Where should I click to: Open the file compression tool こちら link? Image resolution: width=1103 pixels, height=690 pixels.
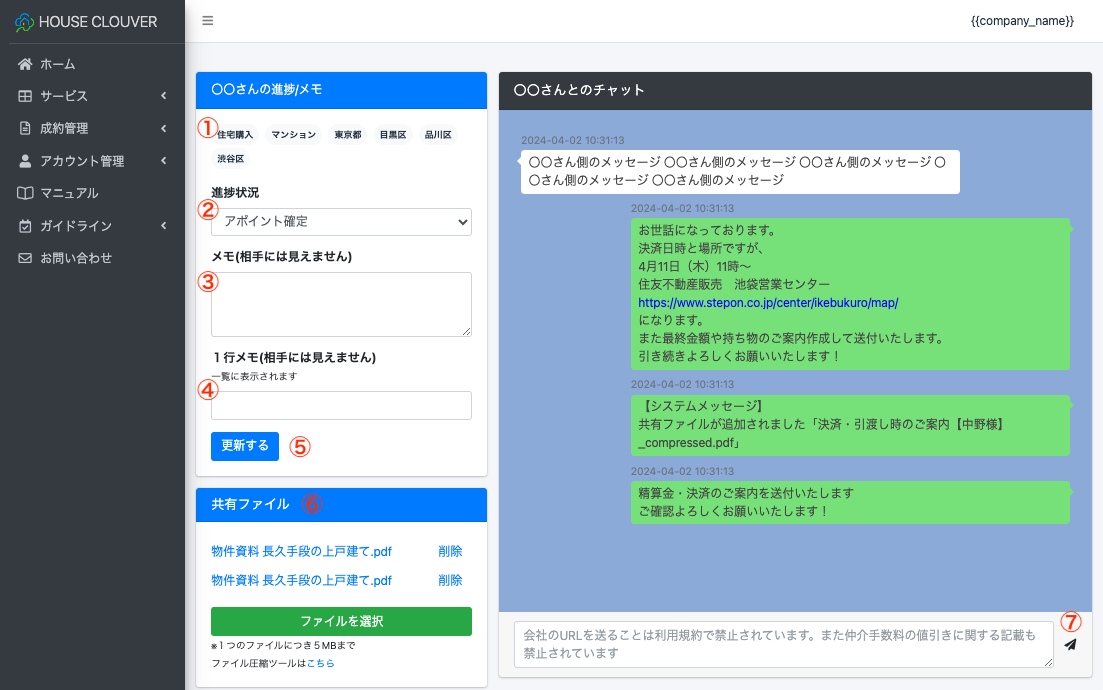pyautogui.click(x=320, y=663)
